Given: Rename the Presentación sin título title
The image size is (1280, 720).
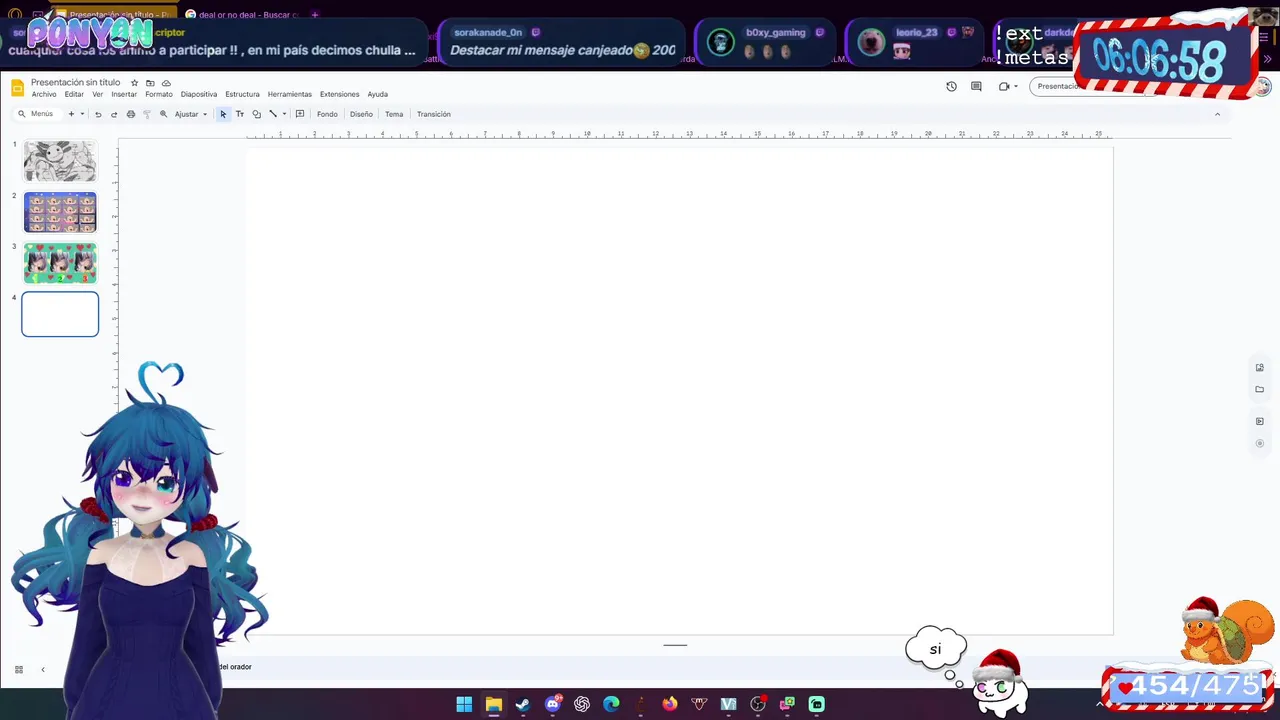Looking at the screenshot, I should pyautogui.click(x=75, y=82).
